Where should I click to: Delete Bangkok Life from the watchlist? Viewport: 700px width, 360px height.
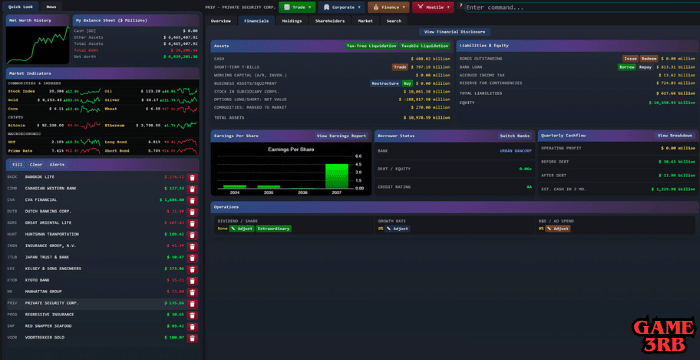pos(192,177)
